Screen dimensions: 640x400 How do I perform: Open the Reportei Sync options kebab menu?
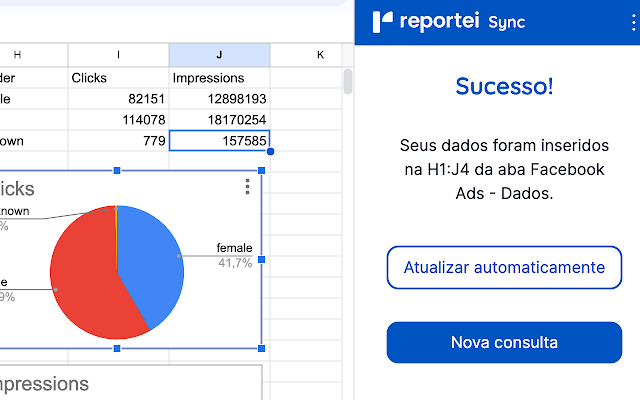633,22
